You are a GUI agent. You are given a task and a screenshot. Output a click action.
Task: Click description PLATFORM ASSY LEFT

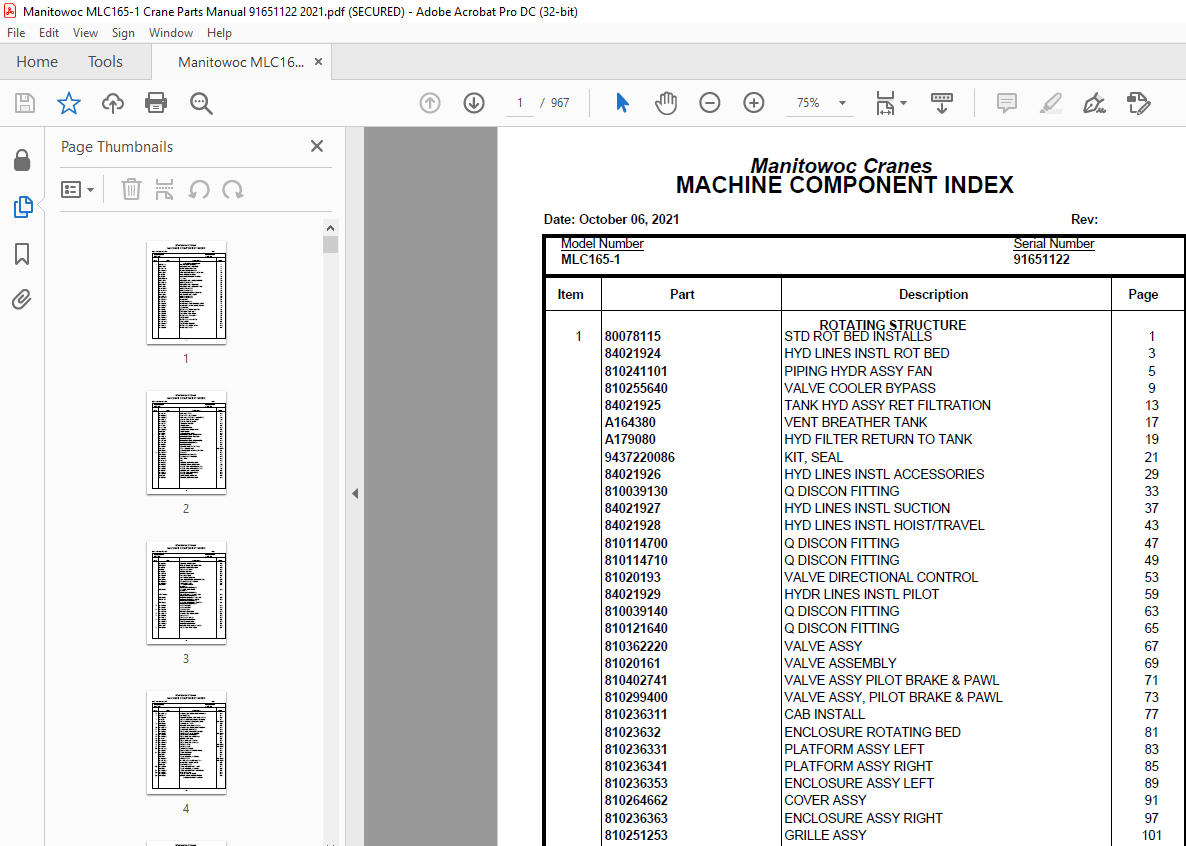pyautogui.click(x=854, y=749)
